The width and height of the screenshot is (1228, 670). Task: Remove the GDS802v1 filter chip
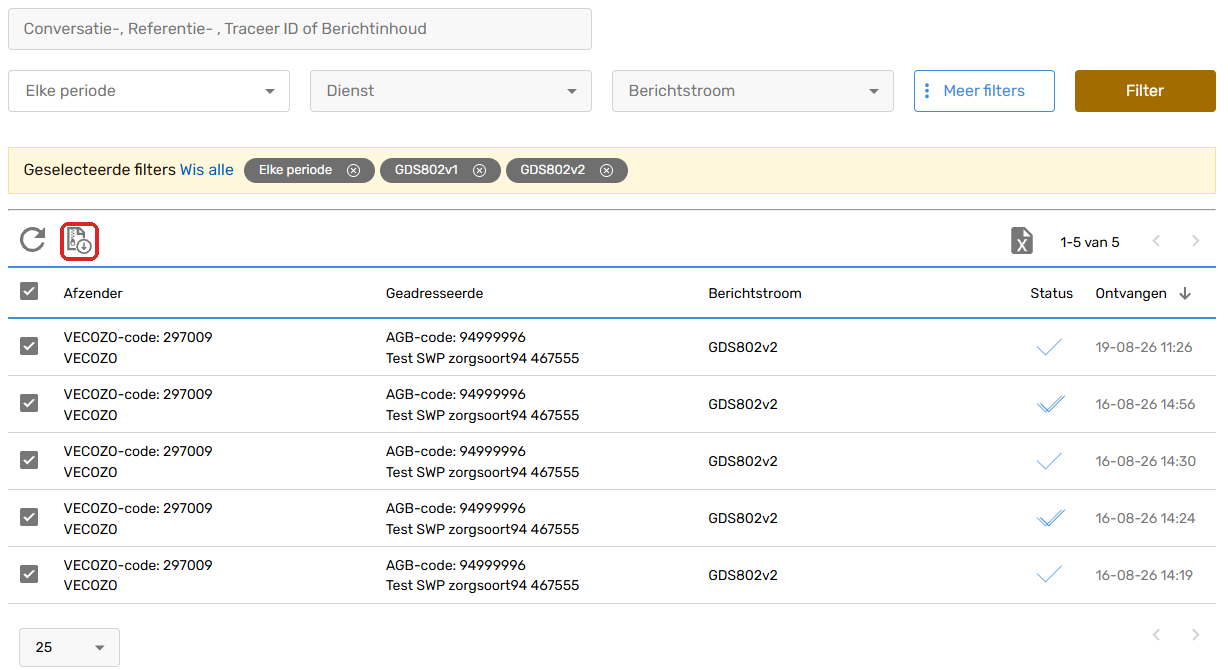click(x=479, y=170)
